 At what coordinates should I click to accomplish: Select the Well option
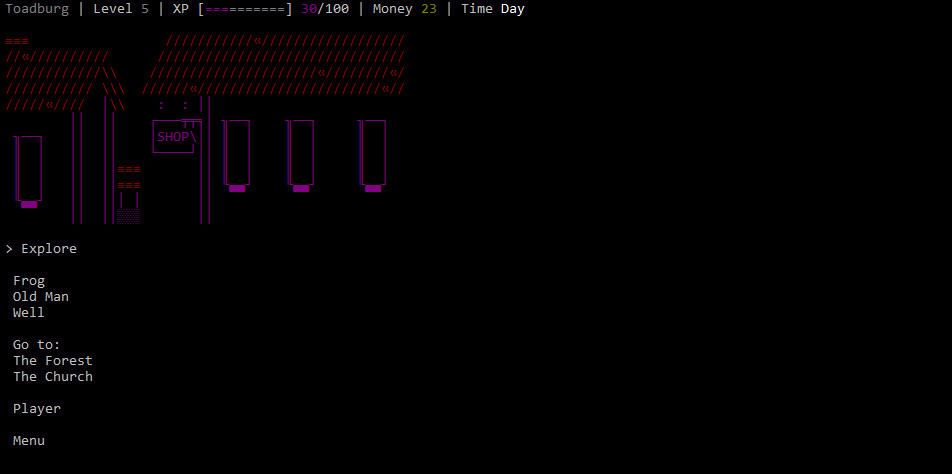click(29, 313)
